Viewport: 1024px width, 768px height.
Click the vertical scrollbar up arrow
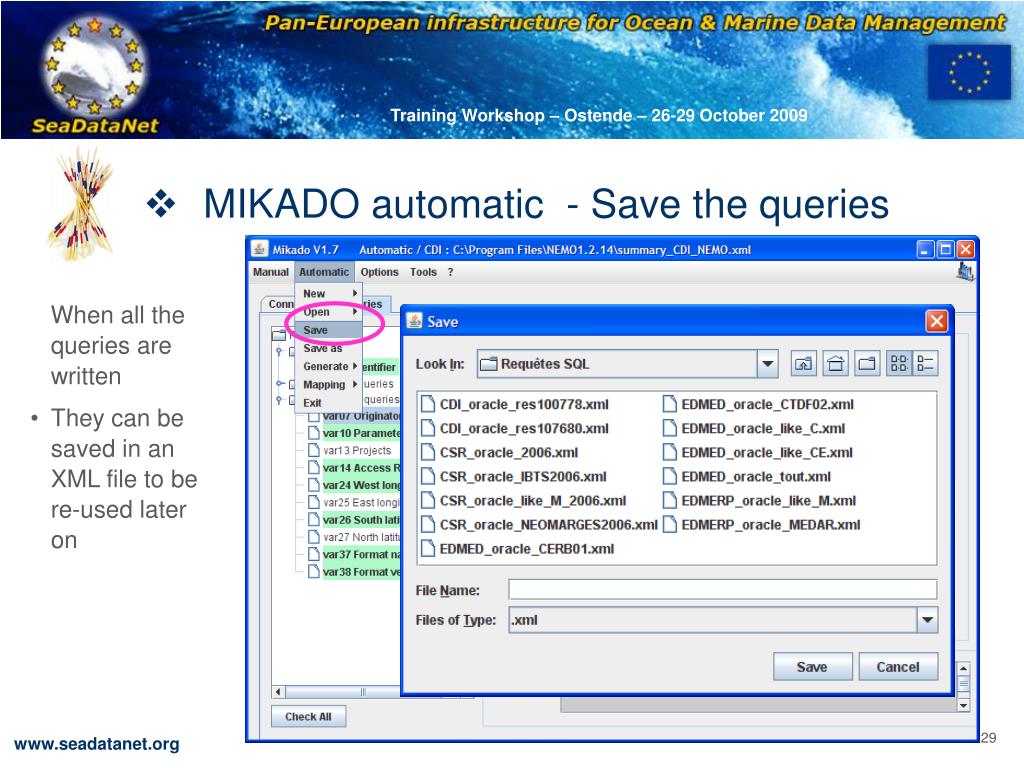[x=963, y=669]
